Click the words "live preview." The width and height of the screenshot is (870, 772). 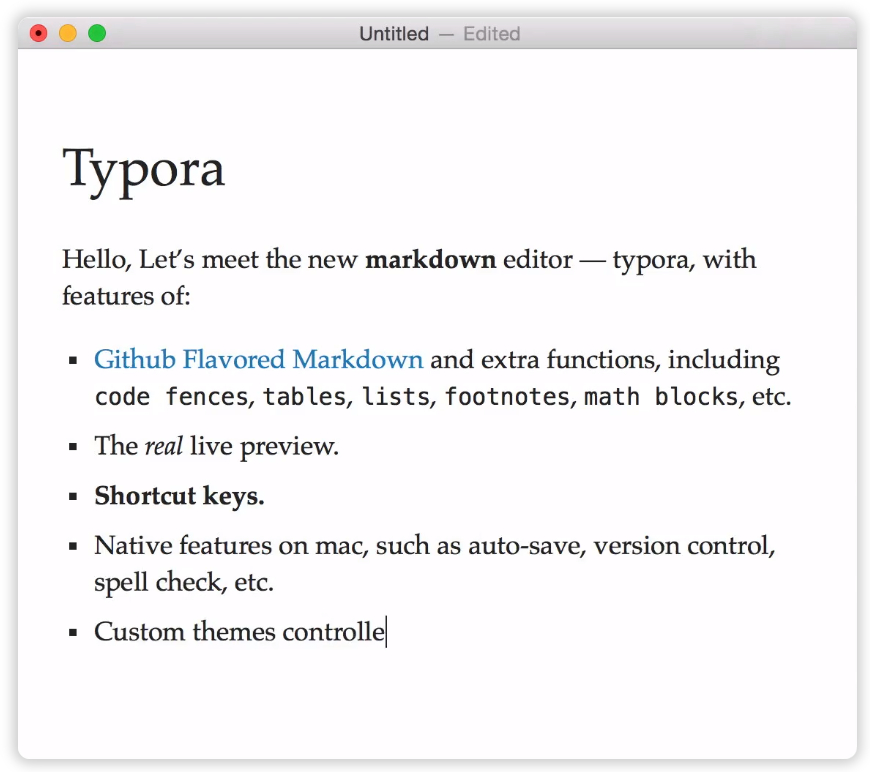click(x=264, y=446)
